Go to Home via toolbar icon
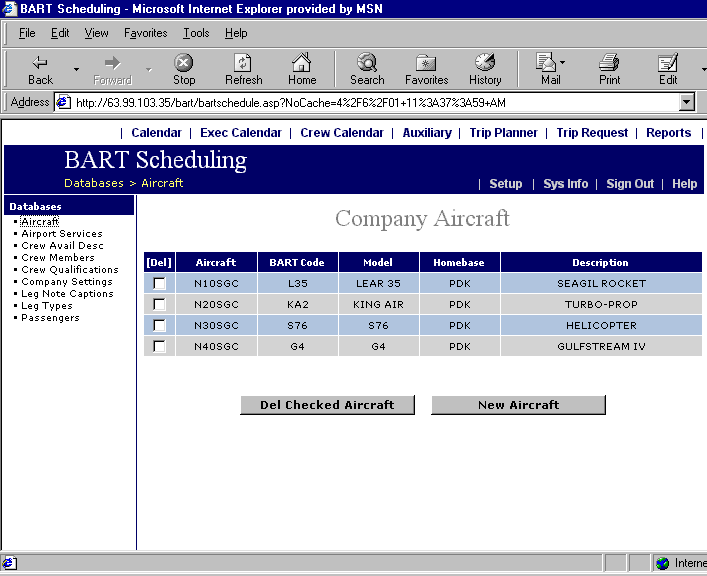The height and width of the screenshot is (576, 707). click(302, 63)
